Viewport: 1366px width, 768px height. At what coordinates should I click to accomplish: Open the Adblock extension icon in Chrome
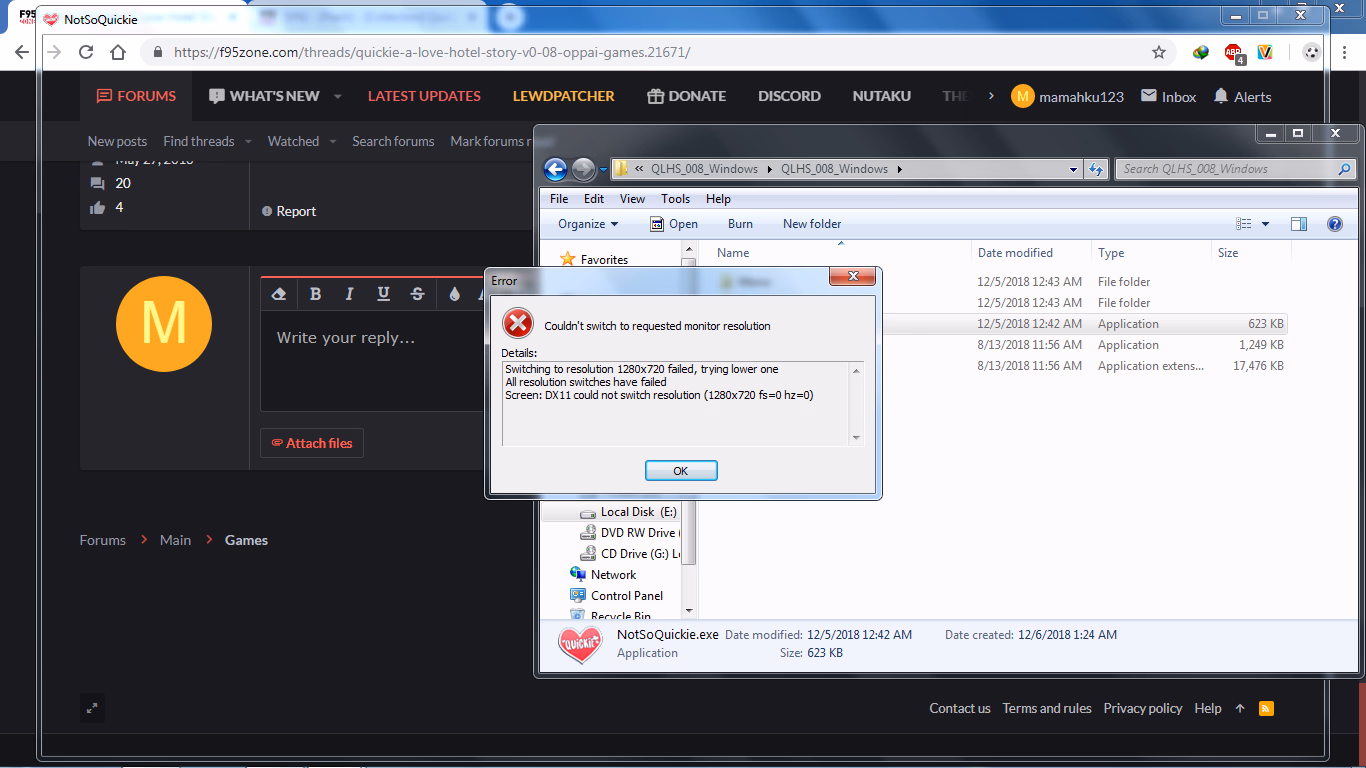coord(1234,53)
